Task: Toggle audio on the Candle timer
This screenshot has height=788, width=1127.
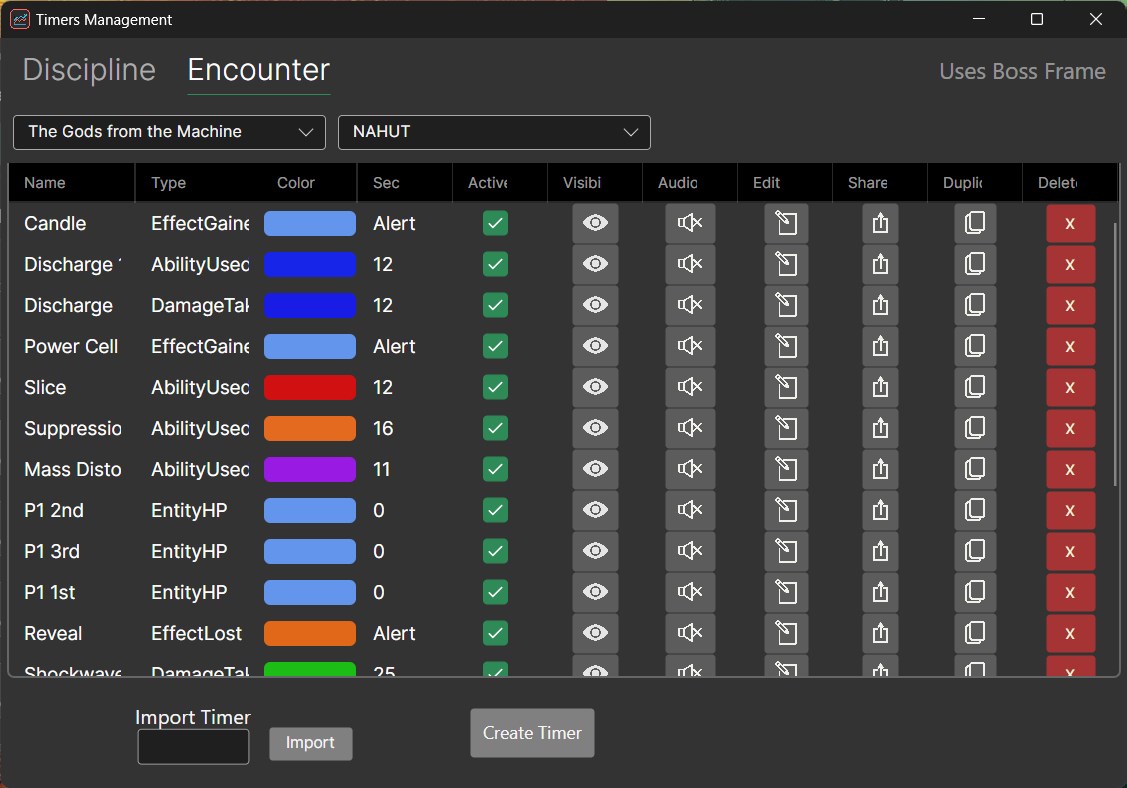Action: tap(690, 223)
